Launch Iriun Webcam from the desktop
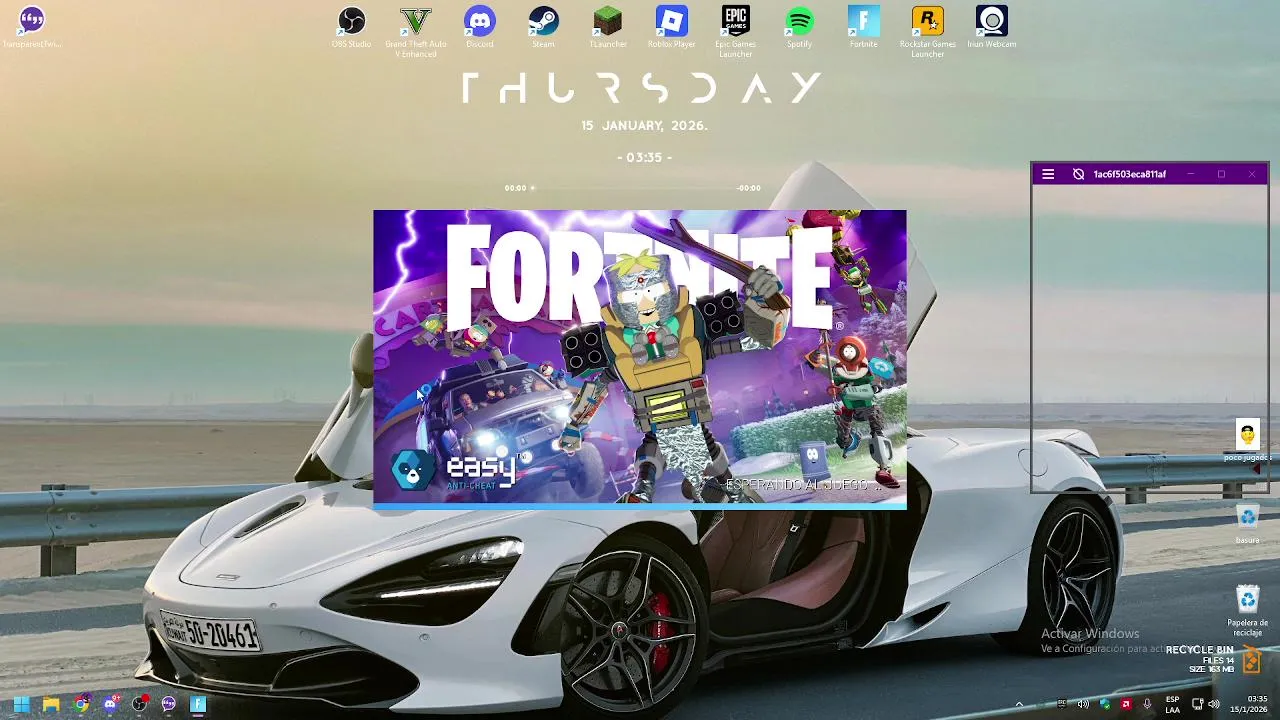Viewport: 1280px width, 720px height. point(991,27)
